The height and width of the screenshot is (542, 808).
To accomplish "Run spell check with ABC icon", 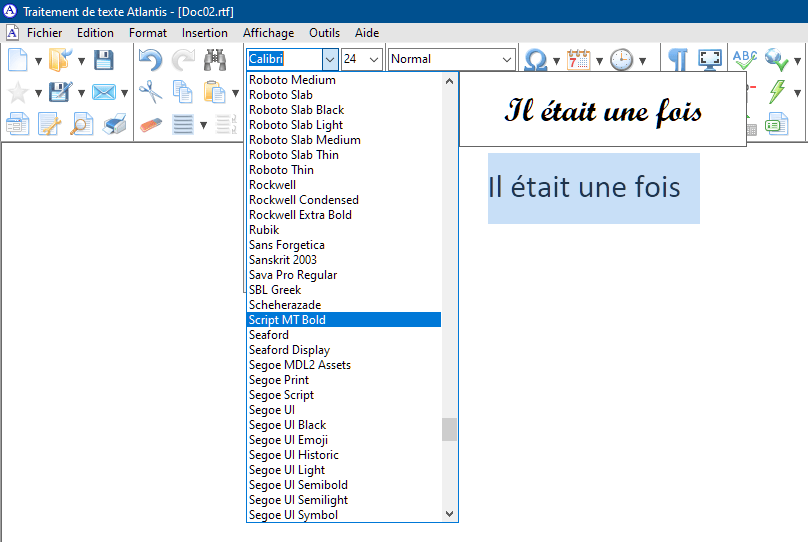I will [x=744, y=60].
